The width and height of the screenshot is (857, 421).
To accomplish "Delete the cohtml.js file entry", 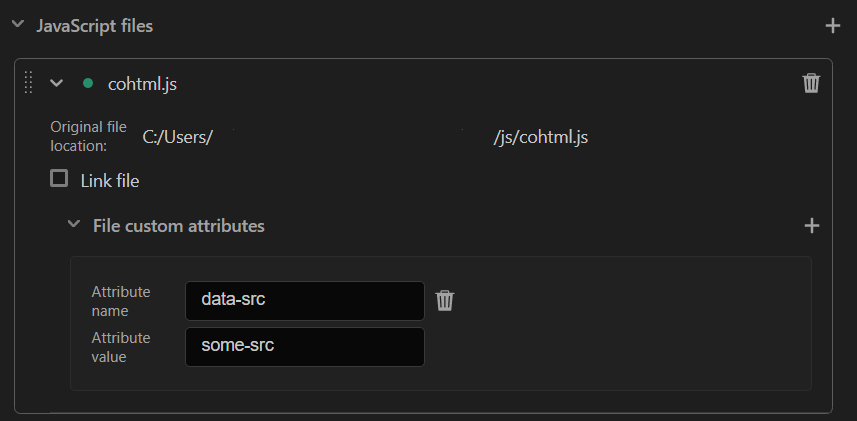I will (811, 83).
